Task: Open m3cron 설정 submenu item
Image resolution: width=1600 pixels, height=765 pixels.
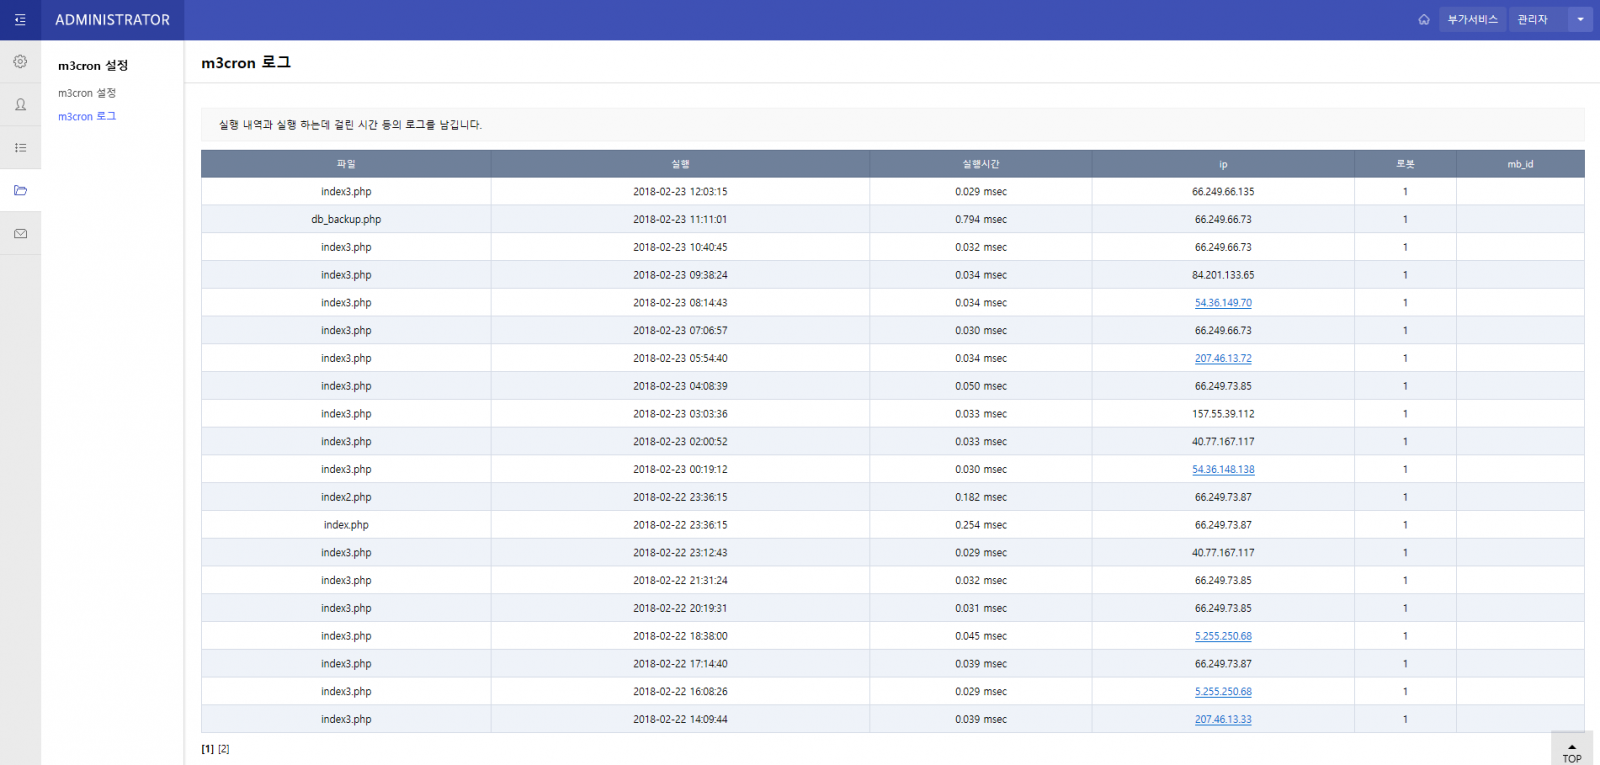Action: click(87, 93)
